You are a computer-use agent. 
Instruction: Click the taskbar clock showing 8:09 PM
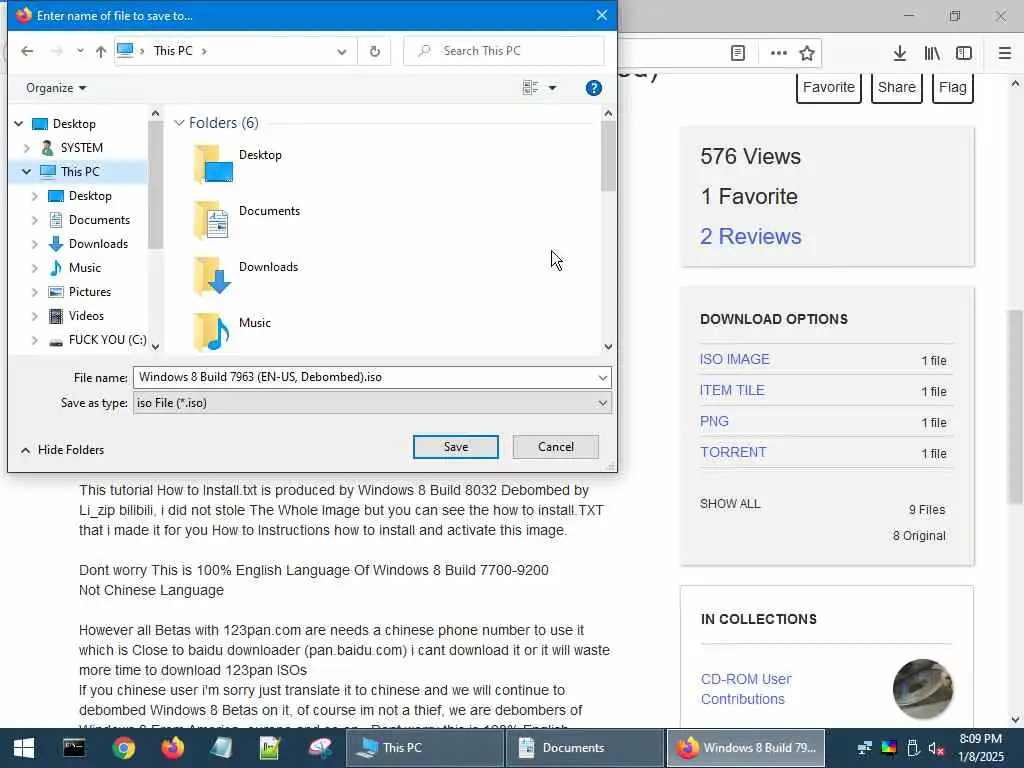coord(980,748)
